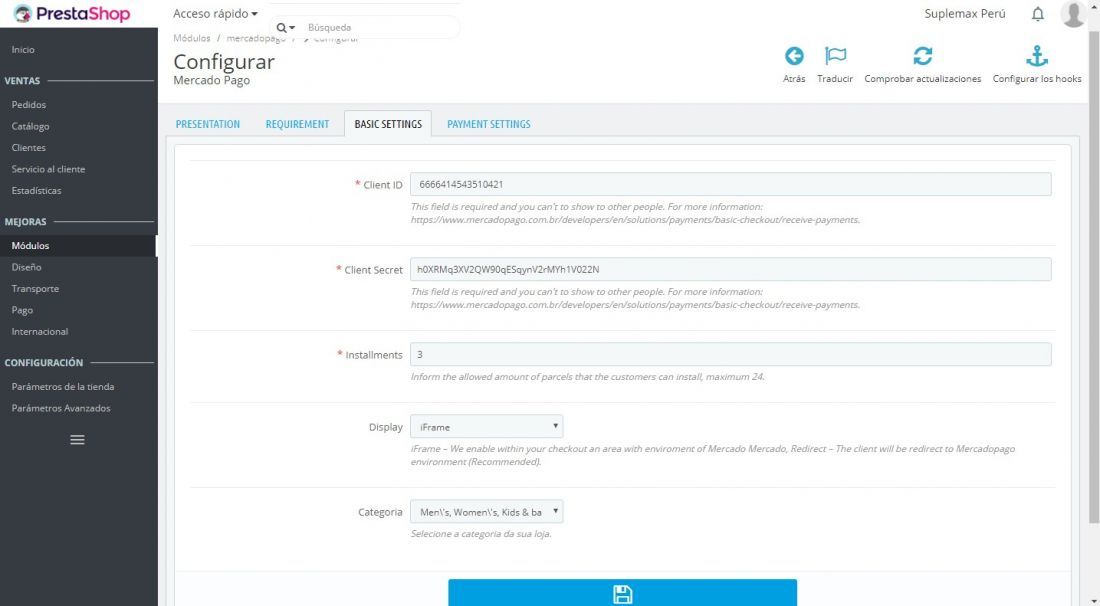Open Transporte in the sidebar
Screen dimensions: 1100x606
click(35, 289)
